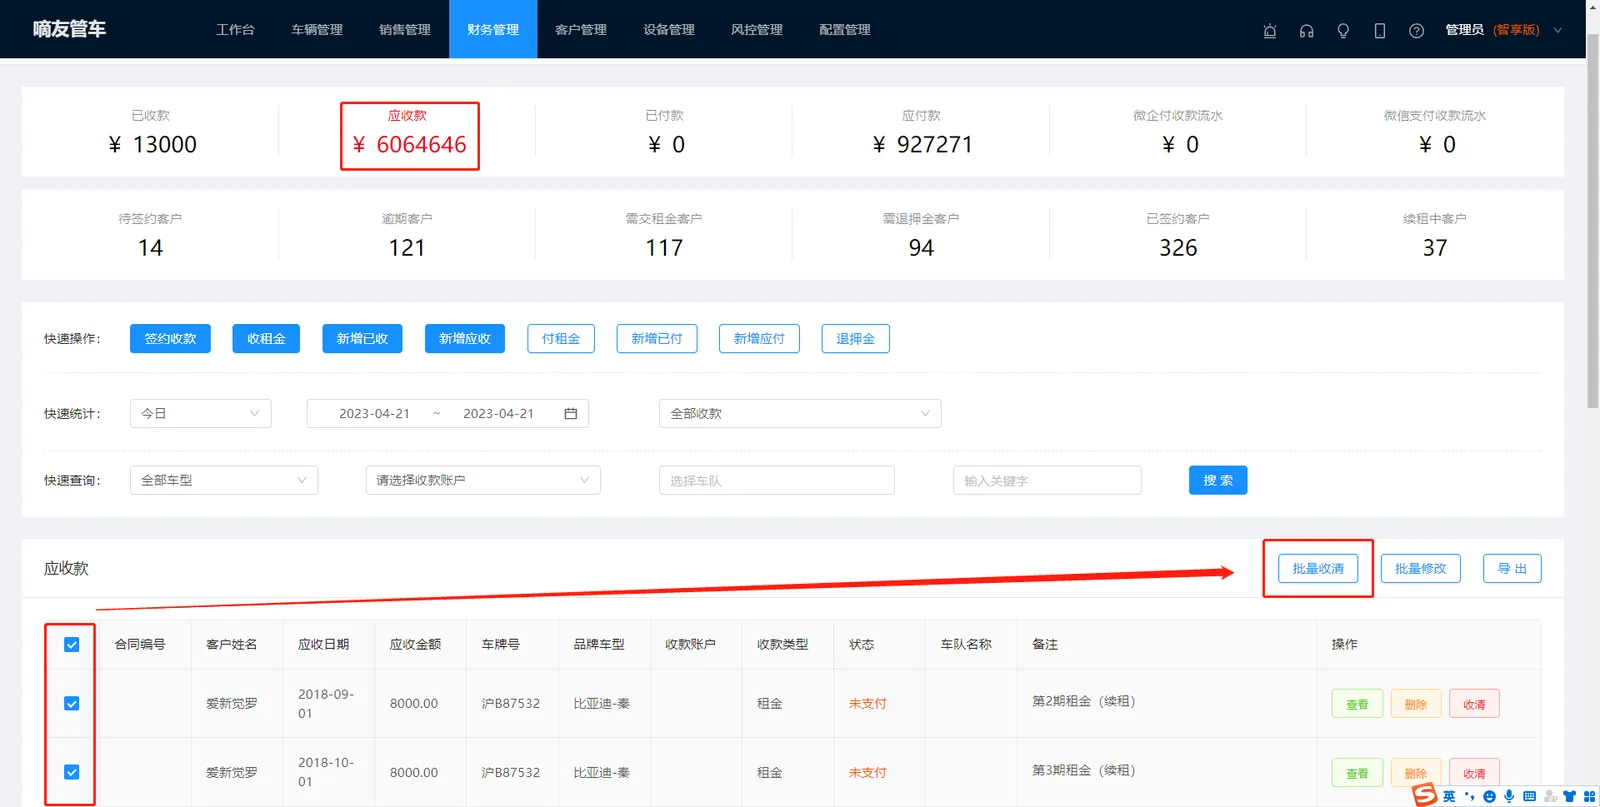
Task: Switch to 客户管理 in navigation
Action: coord(581,30)
